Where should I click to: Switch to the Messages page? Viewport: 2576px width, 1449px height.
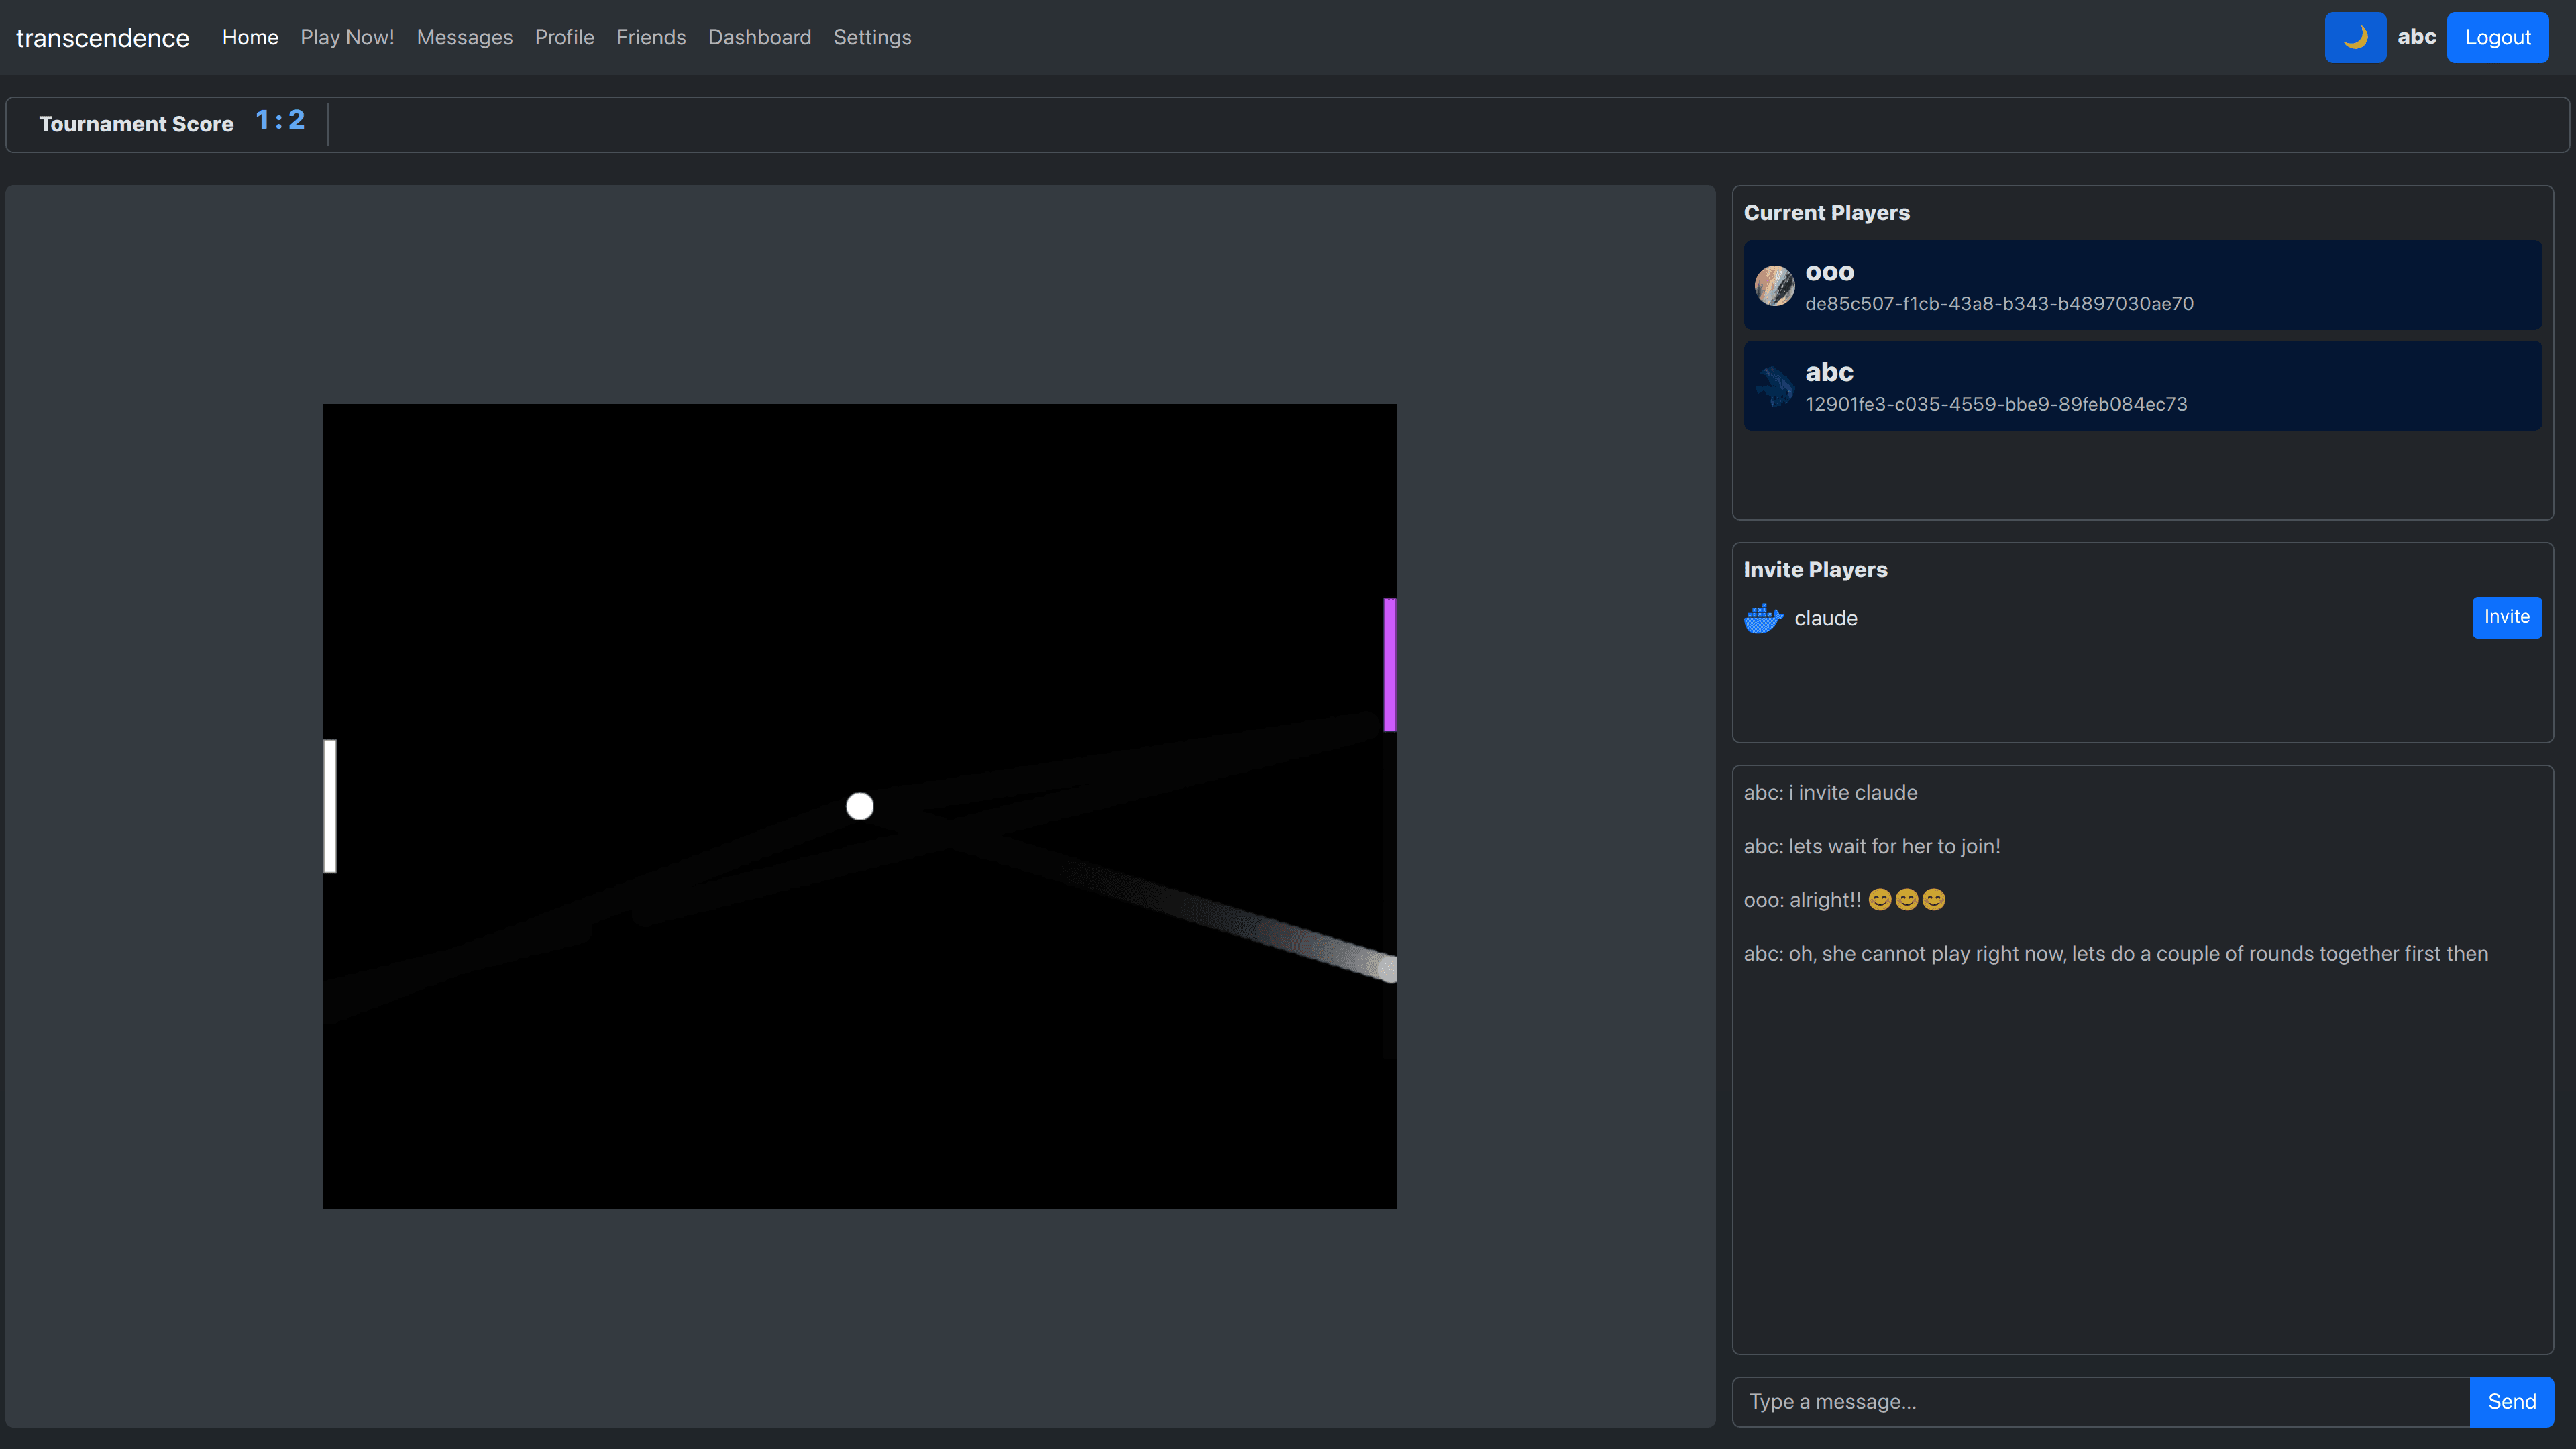(x=464, y=37)
